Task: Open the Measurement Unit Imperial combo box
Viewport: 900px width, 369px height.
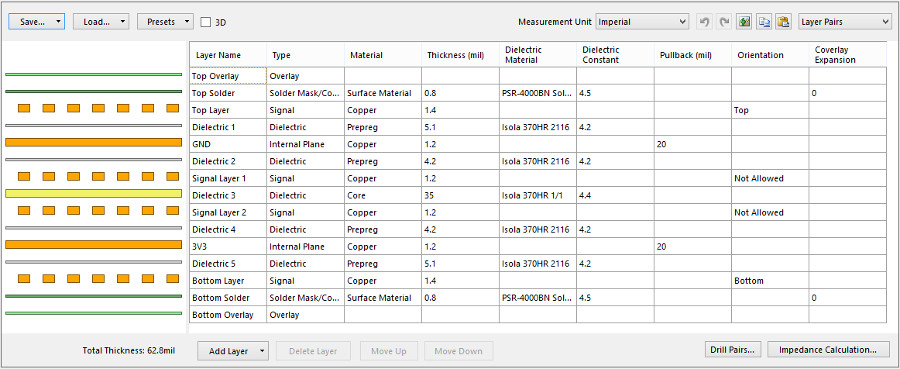Action: click(x=642, y=22)
